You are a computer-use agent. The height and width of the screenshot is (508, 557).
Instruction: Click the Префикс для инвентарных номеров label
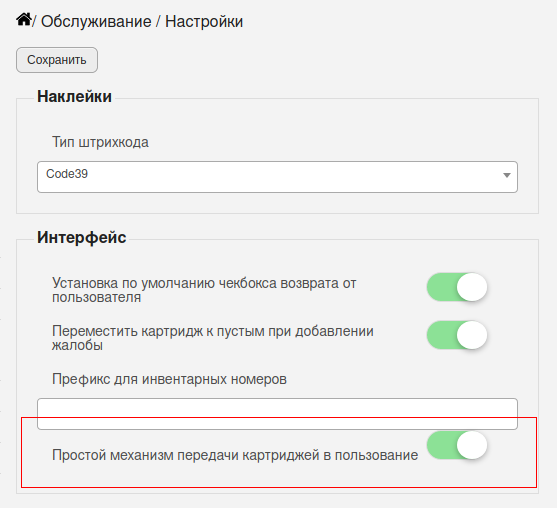(169, 379)
